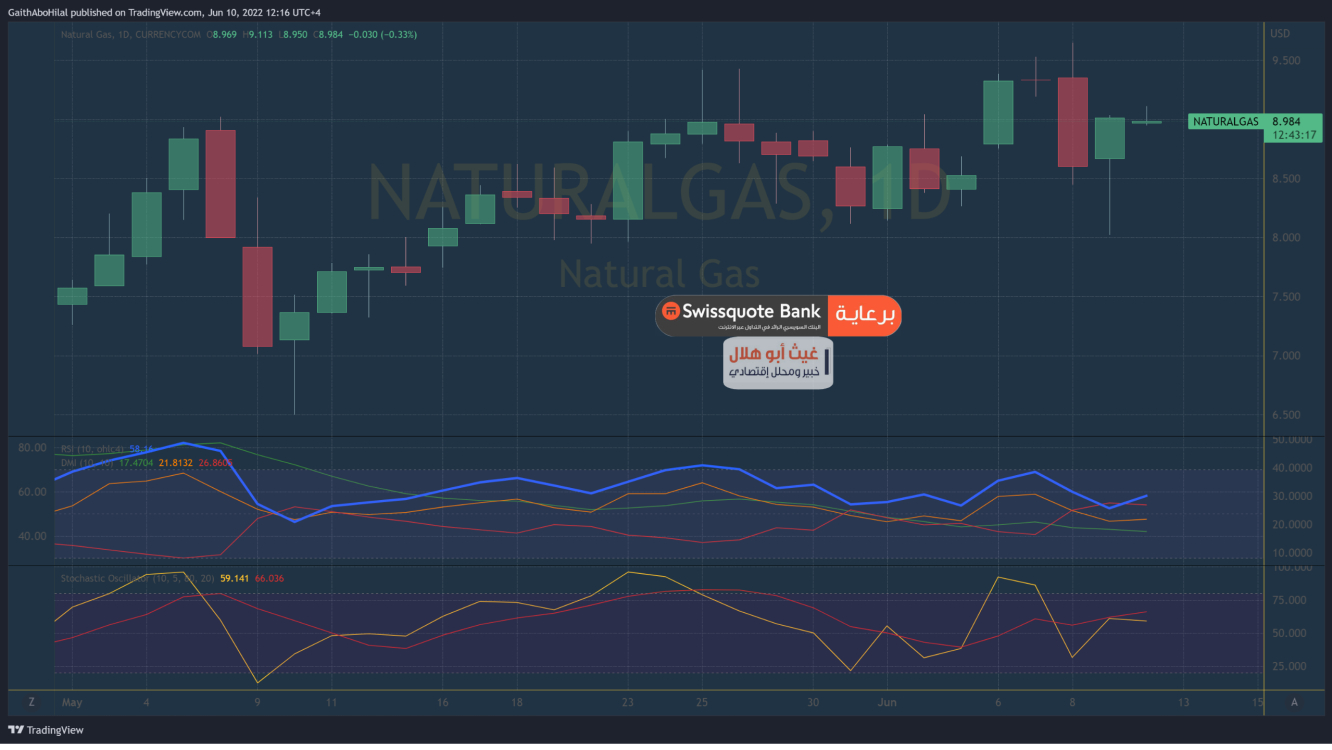Viewport: 1332px width, 750px height.
Task: Click date 30 on time axis
Action: pyautogui.click(x=813, y=702)
